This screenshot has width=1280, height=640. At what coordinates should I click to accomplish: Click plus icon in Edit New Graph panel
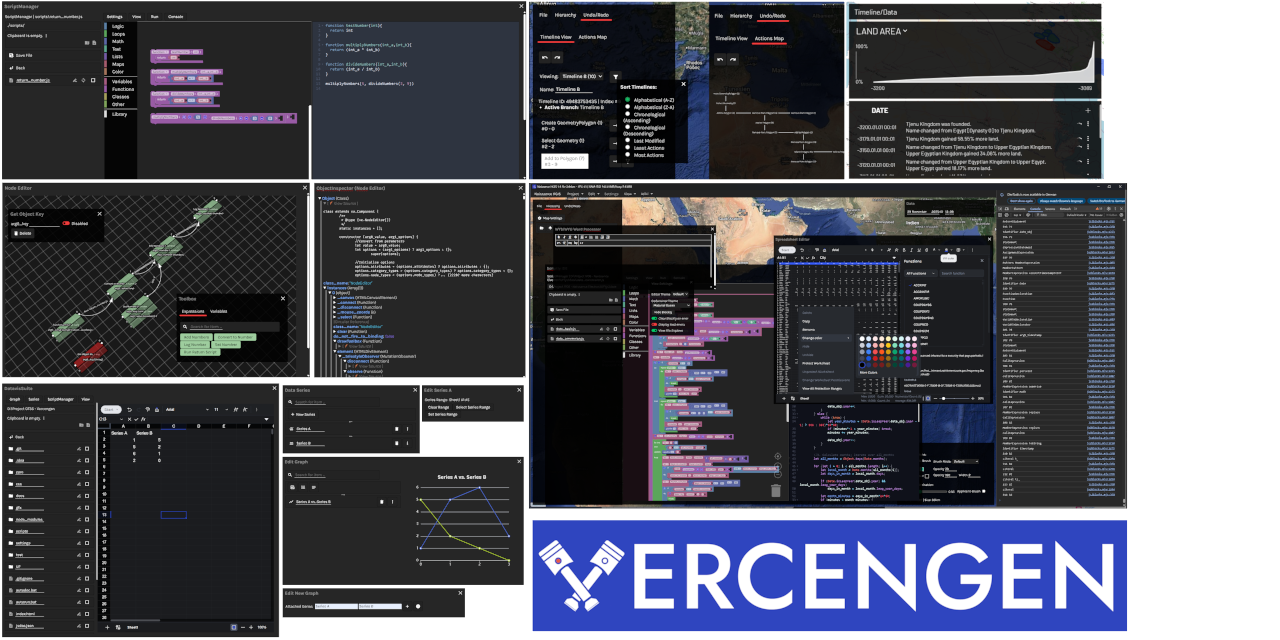pyautogui.click(x=407, y=606)
